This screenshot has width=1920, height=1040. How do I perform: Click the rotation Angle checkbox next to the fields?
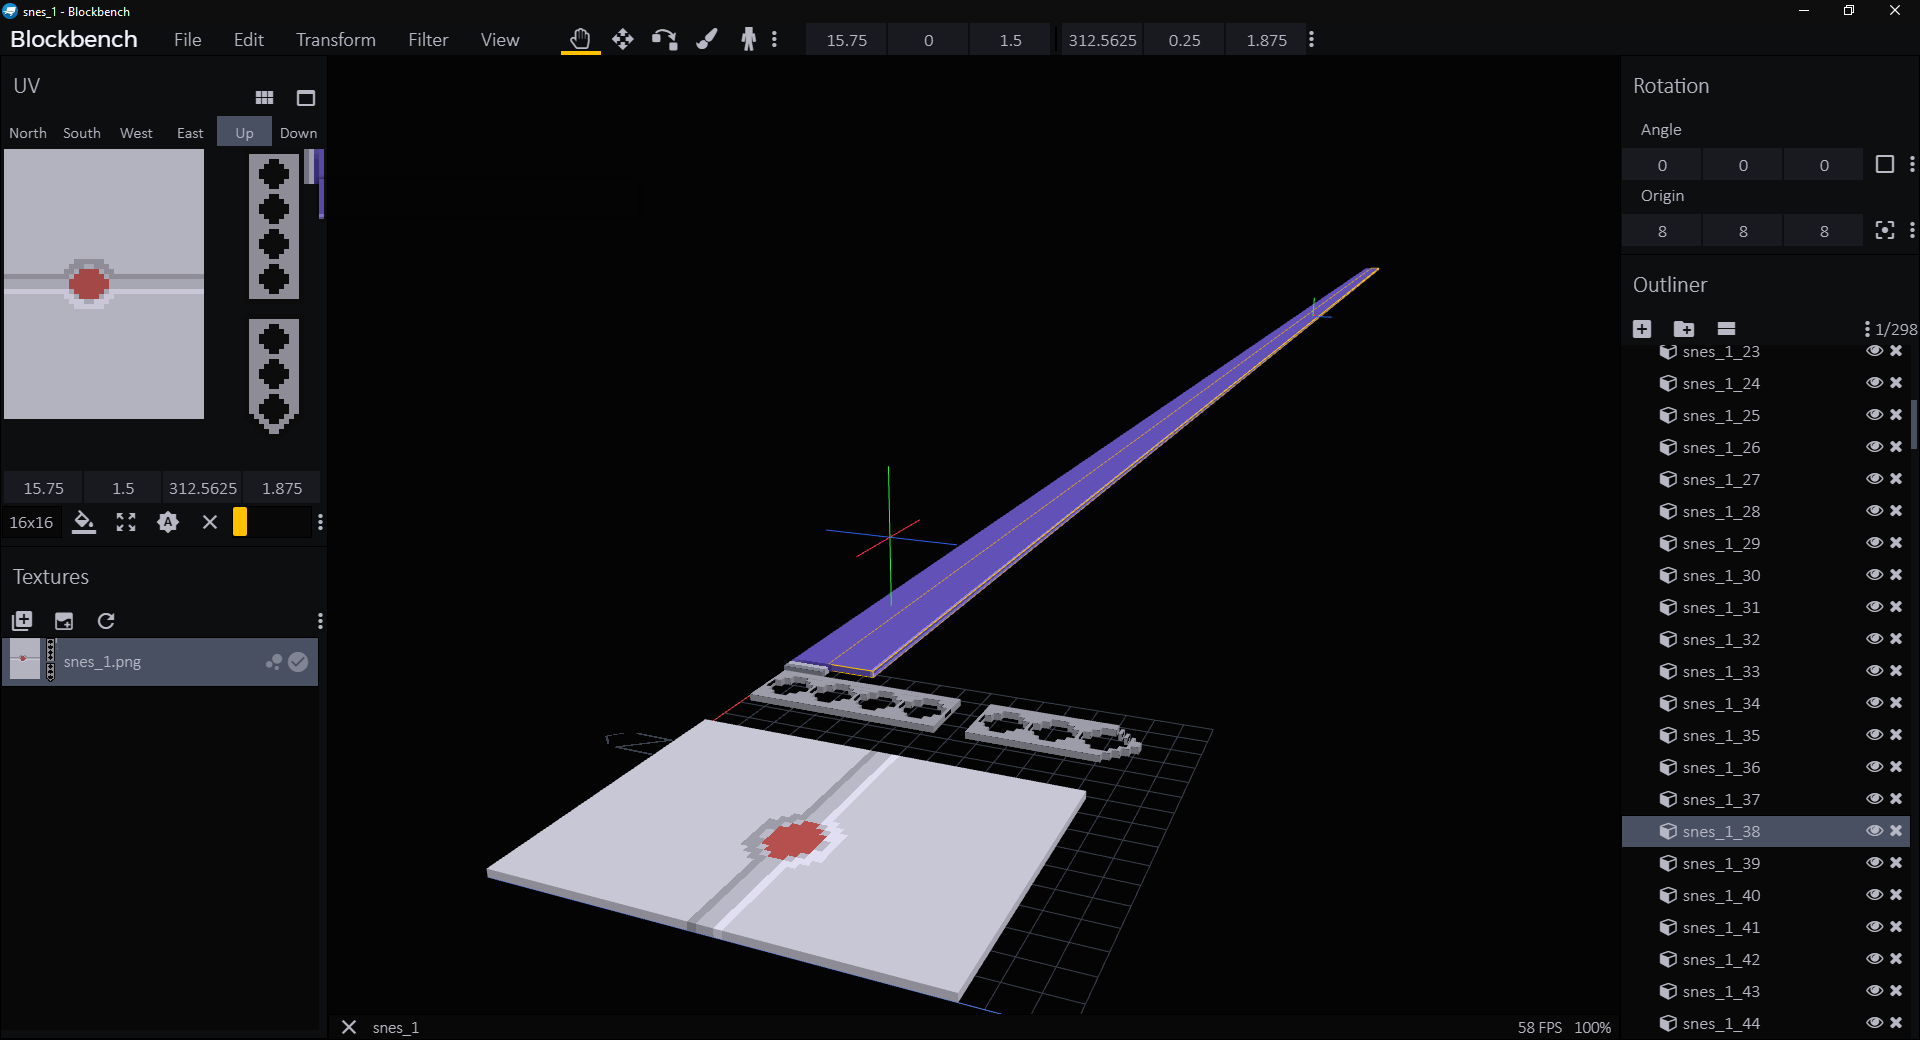(1885, 164)
